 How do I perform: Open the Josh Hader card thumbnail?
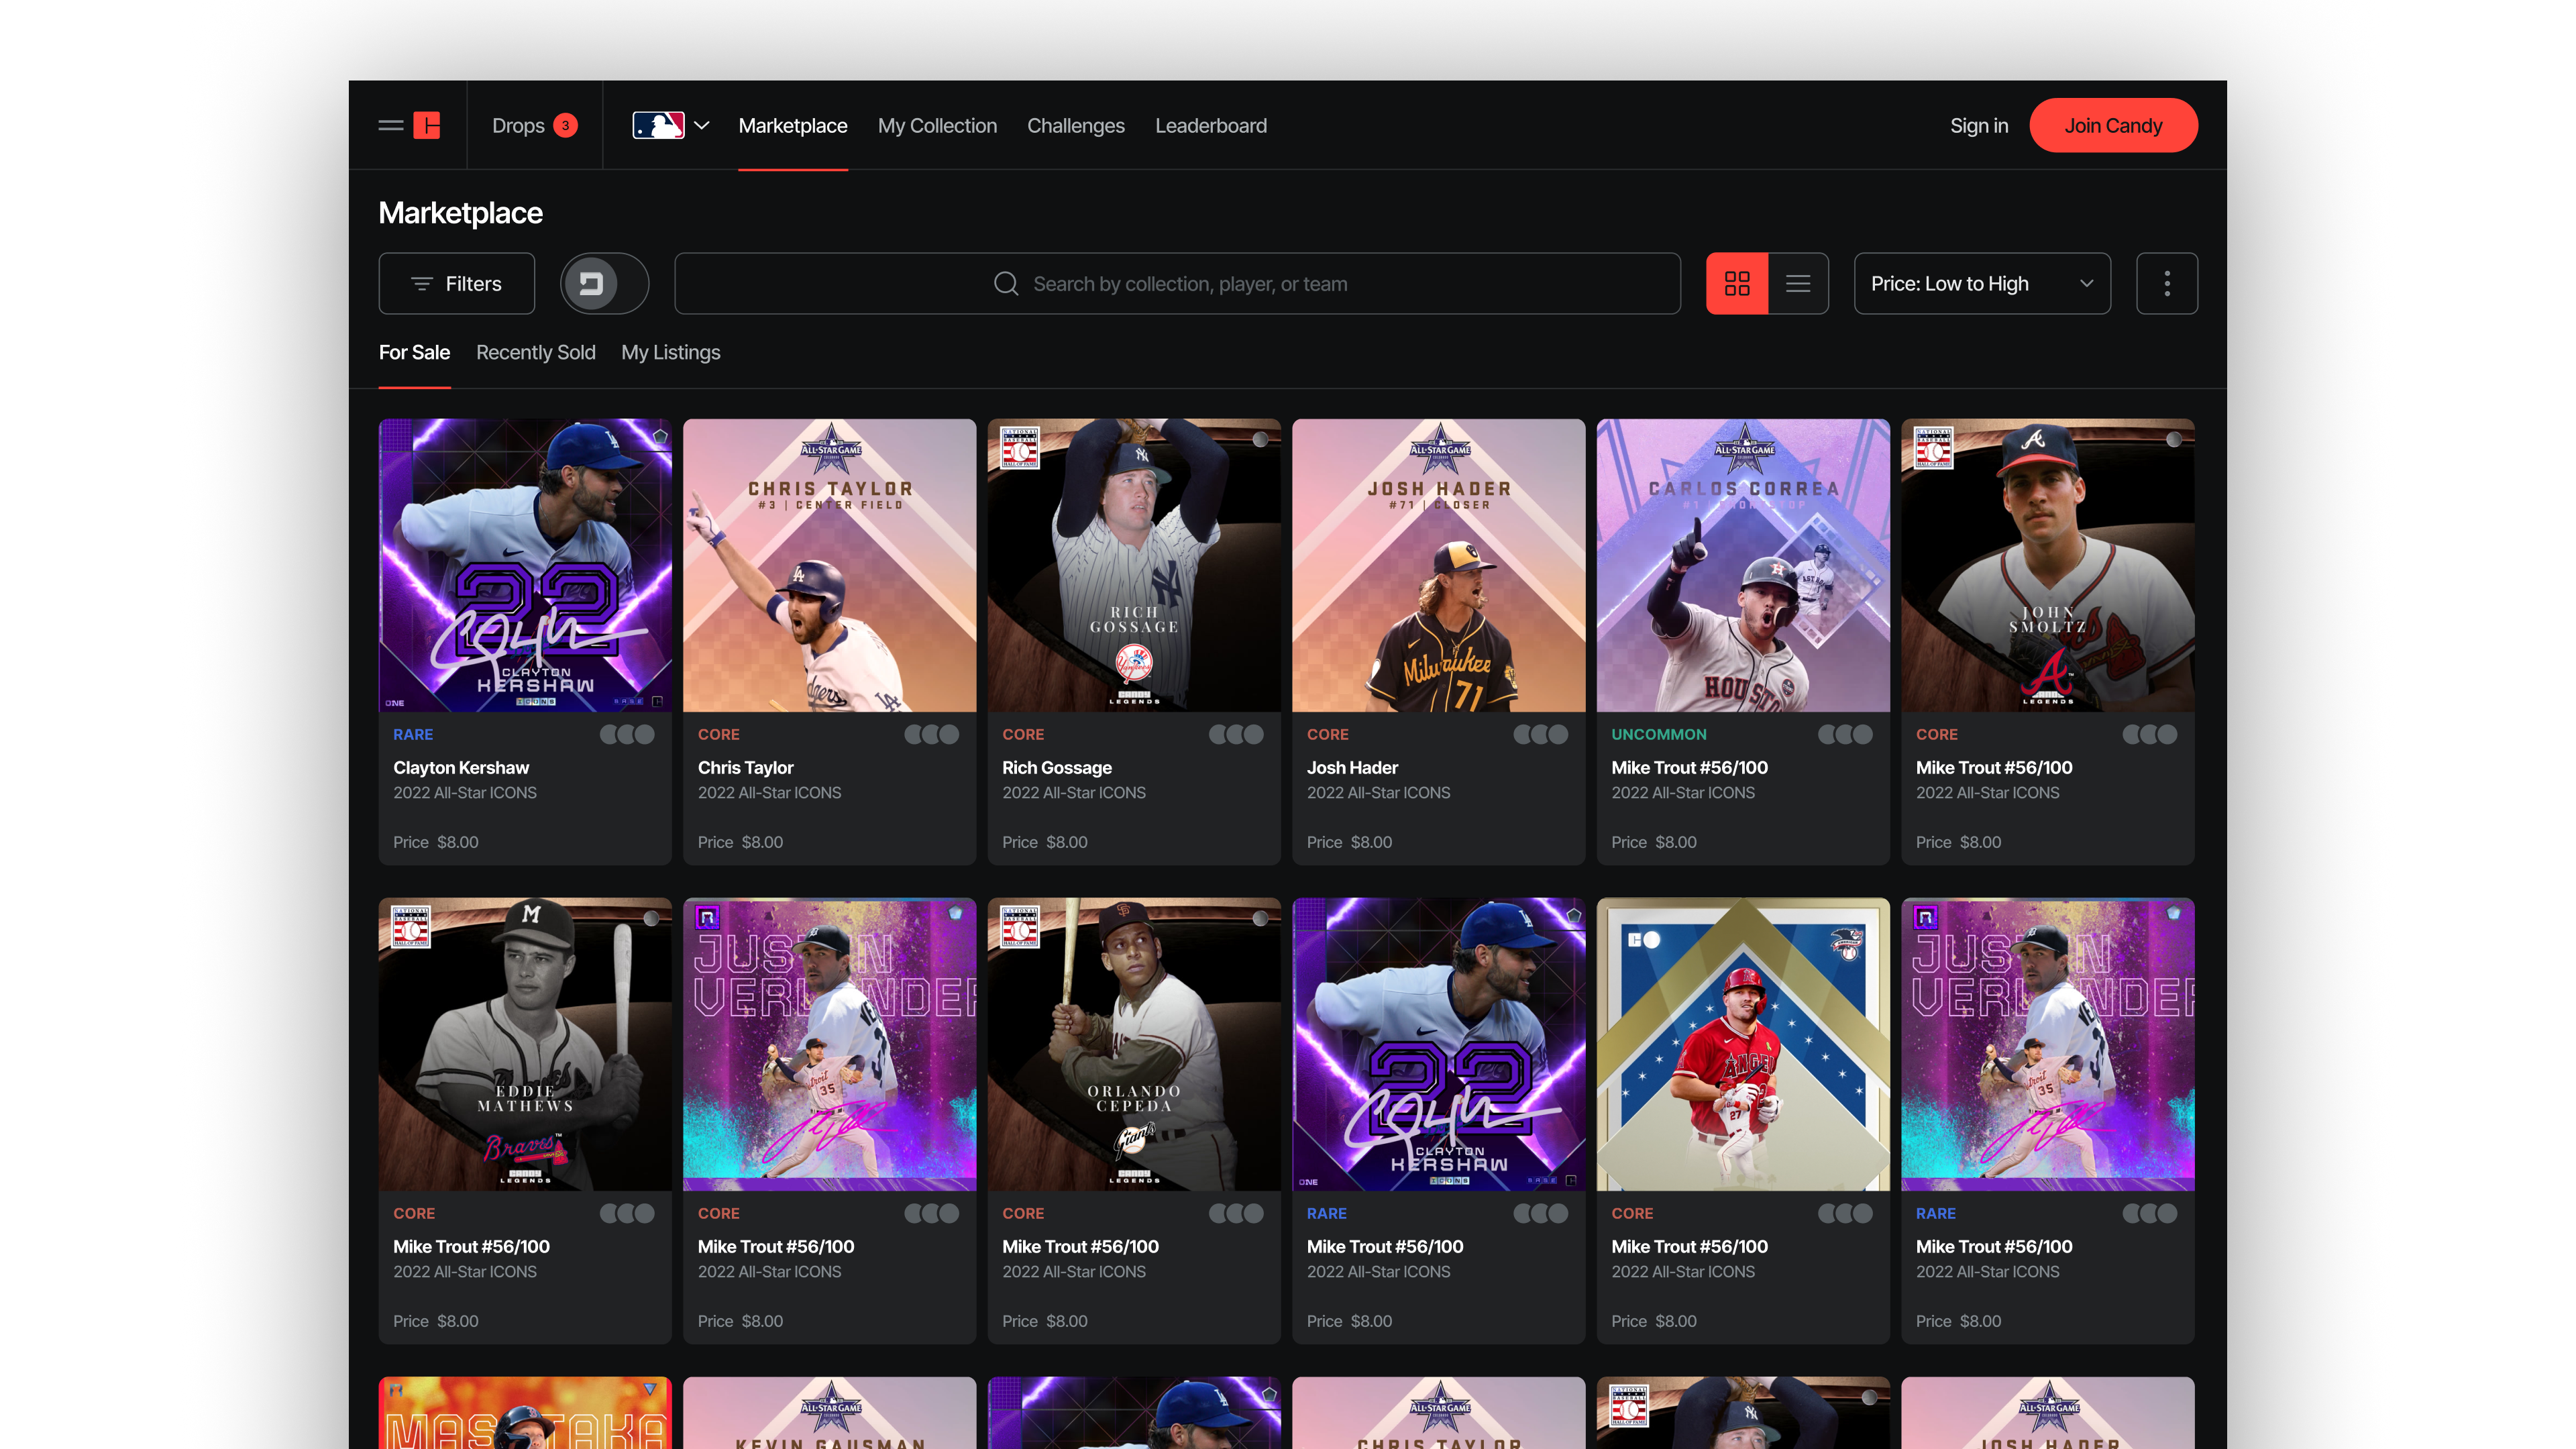[1438, 565]
